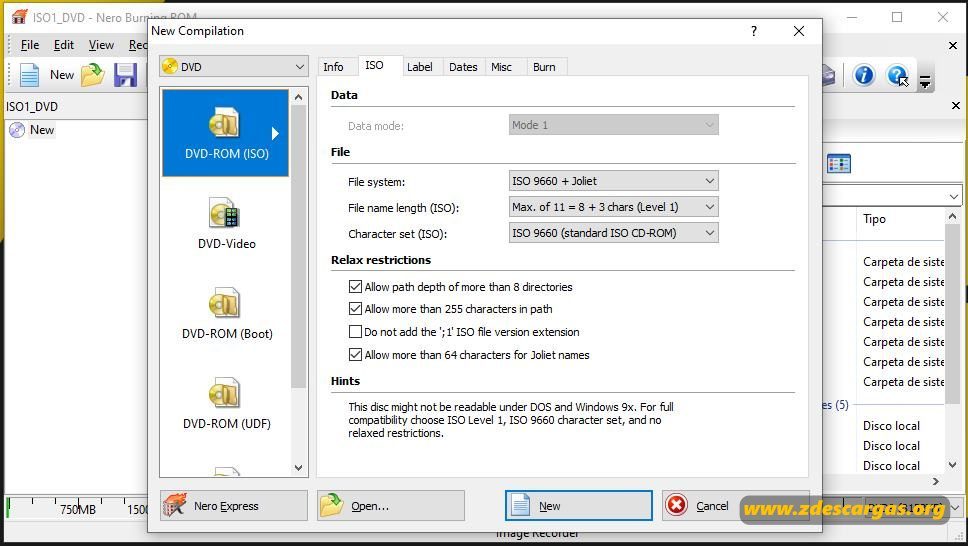Click the Nero Express button
This screenshot has height=546, width=968.
click(233, 506)
